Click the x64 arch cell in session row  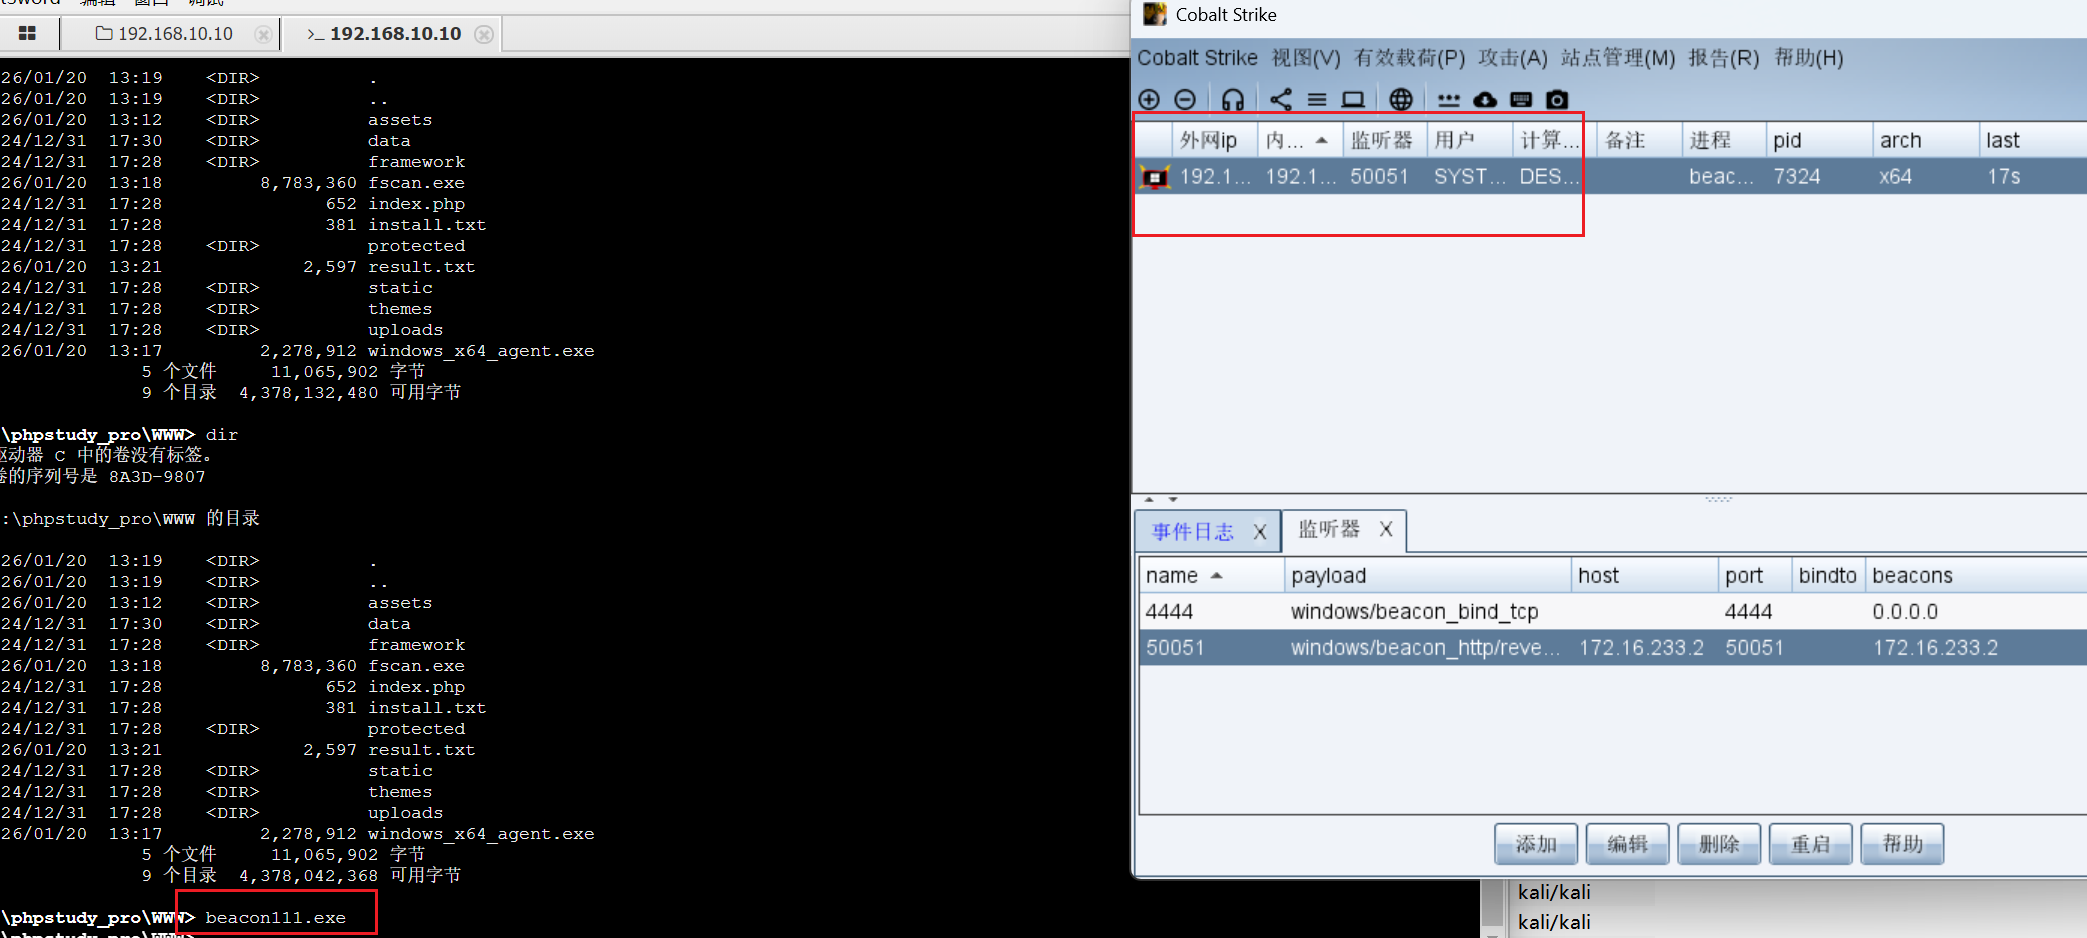pos(1925,177)
